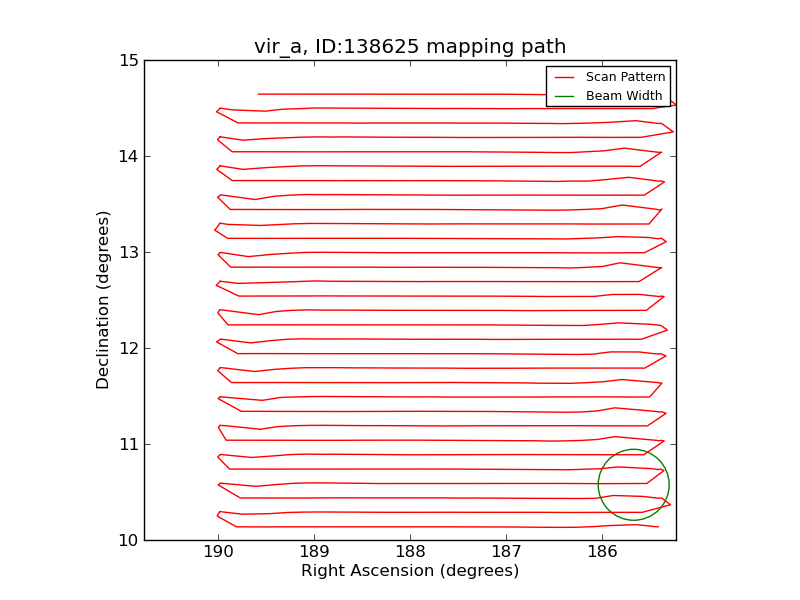Viewport: 800px width, 600px height.
Task: Click the red Scan Pattern legend line
Action: point(565,77)
